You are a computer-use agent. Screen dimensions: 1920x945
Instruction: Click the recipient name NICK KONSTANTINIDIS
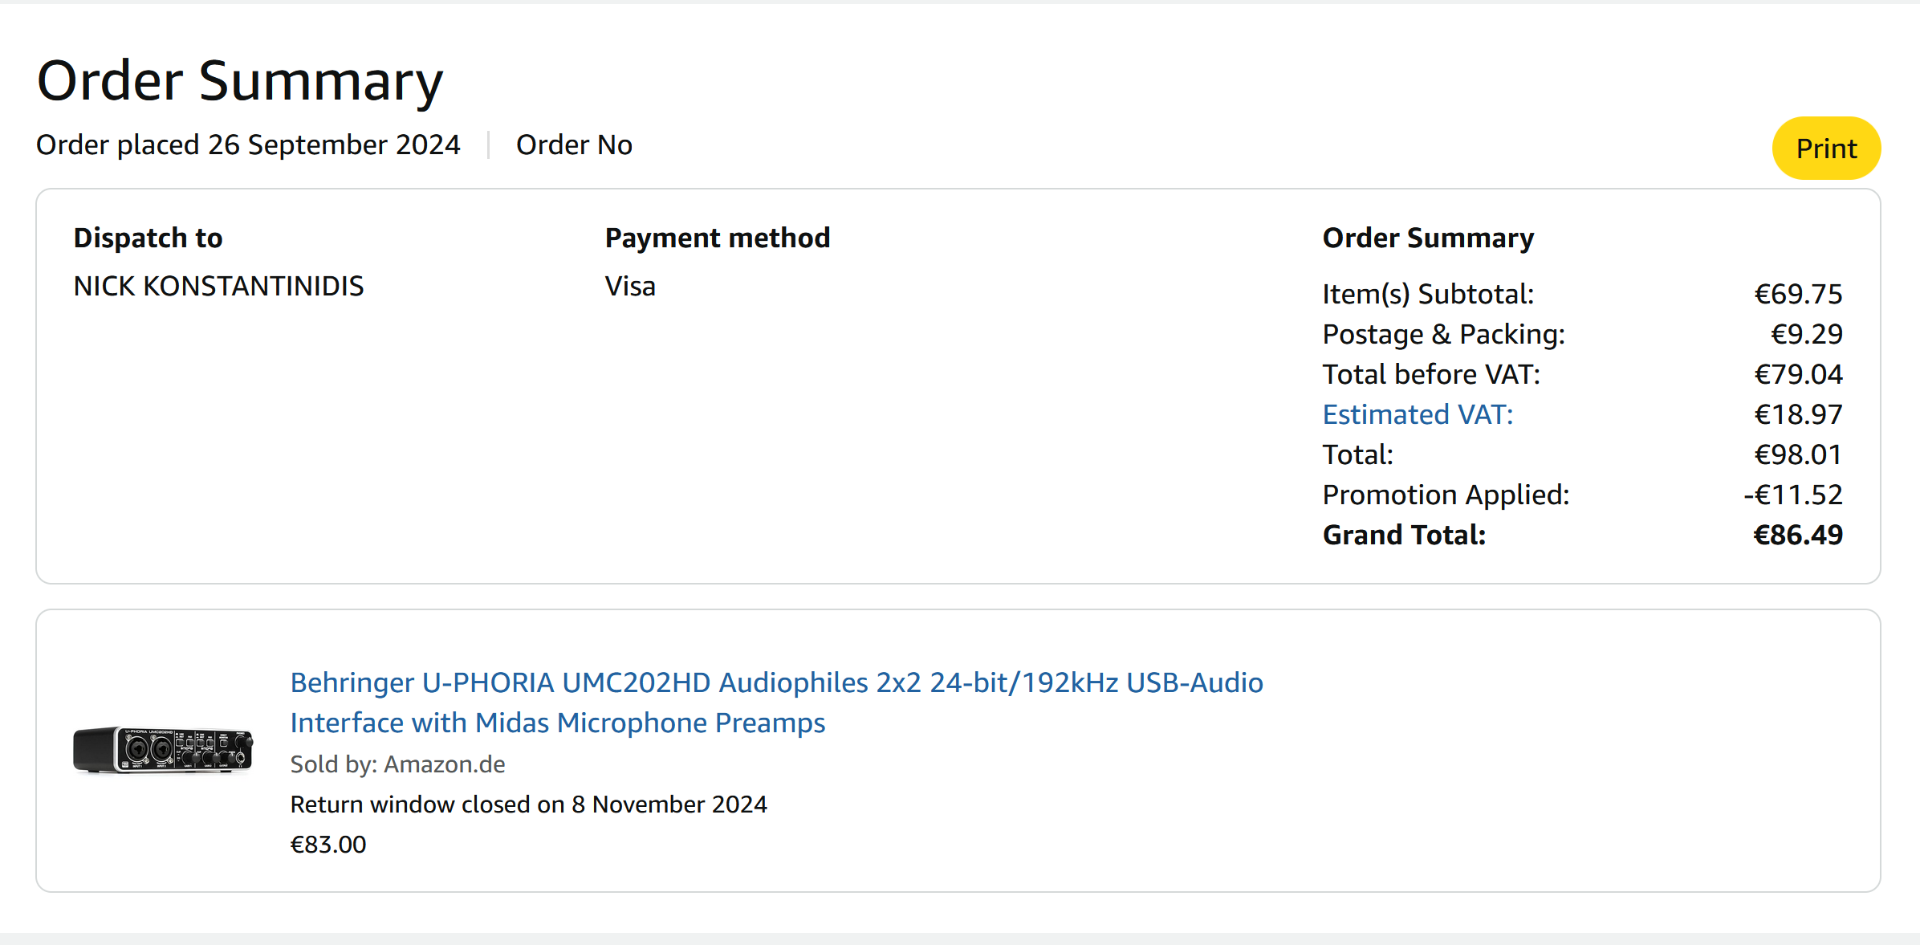point(218,286)
